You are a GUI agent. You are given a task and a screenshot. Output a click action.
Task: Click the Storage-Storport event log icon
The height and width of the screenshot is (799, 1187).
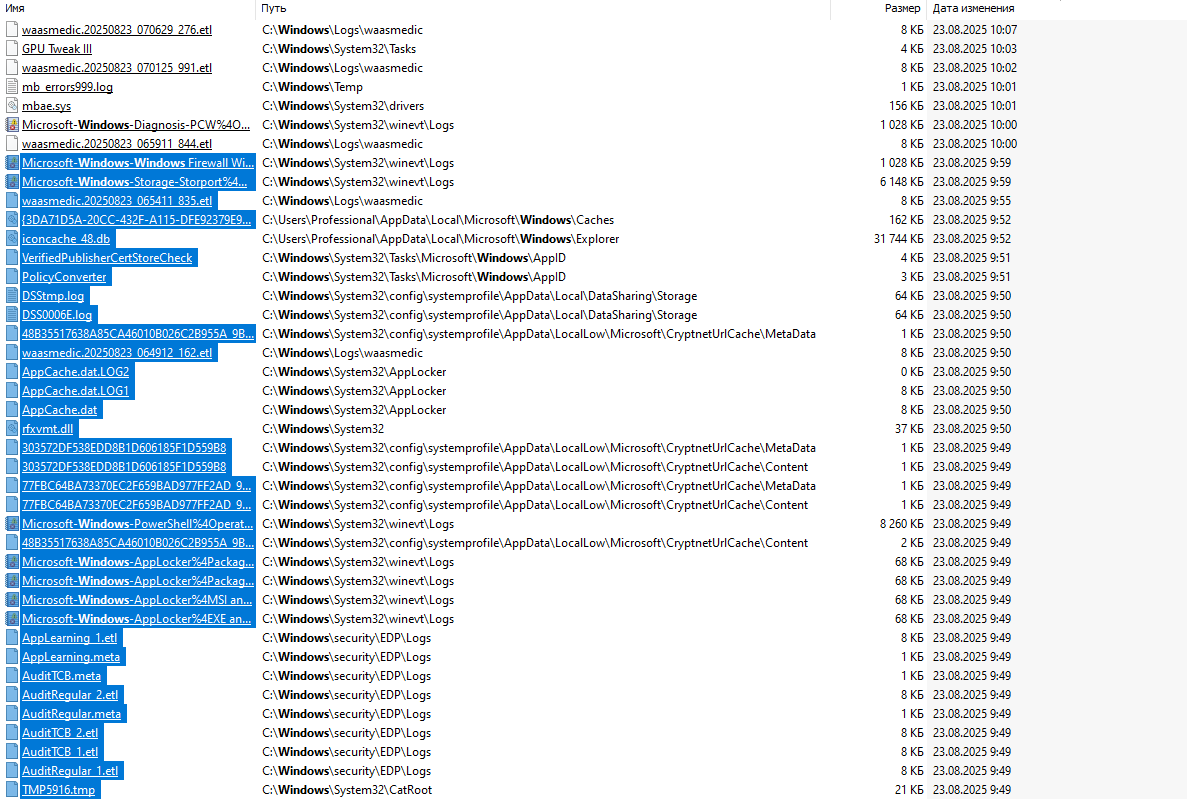[x=11, y=182]
